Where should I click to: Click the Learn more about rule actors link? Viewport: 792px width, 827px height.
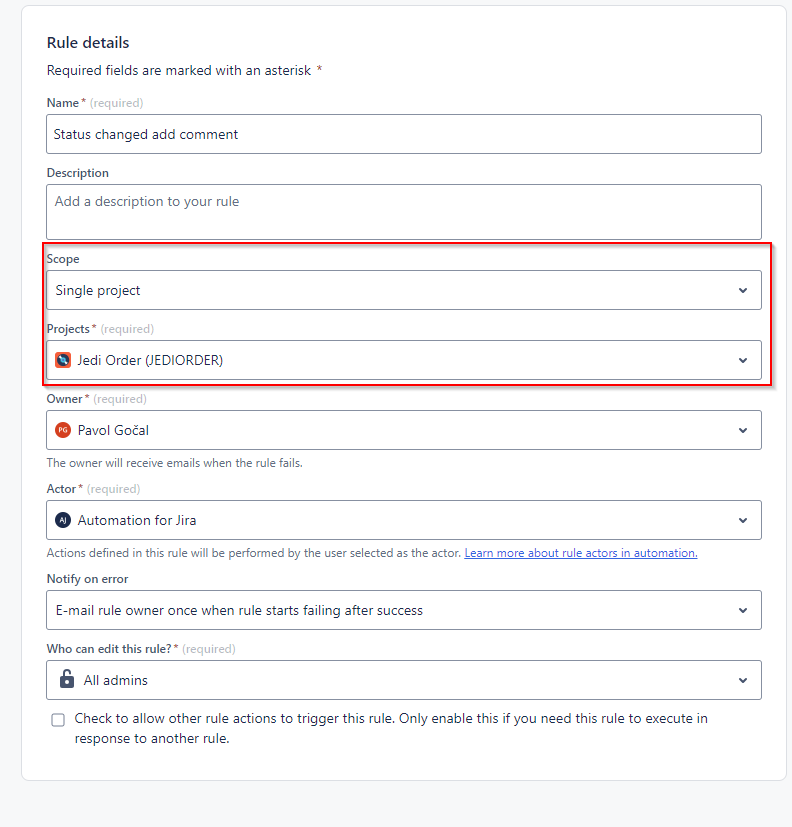click(580, 552)
